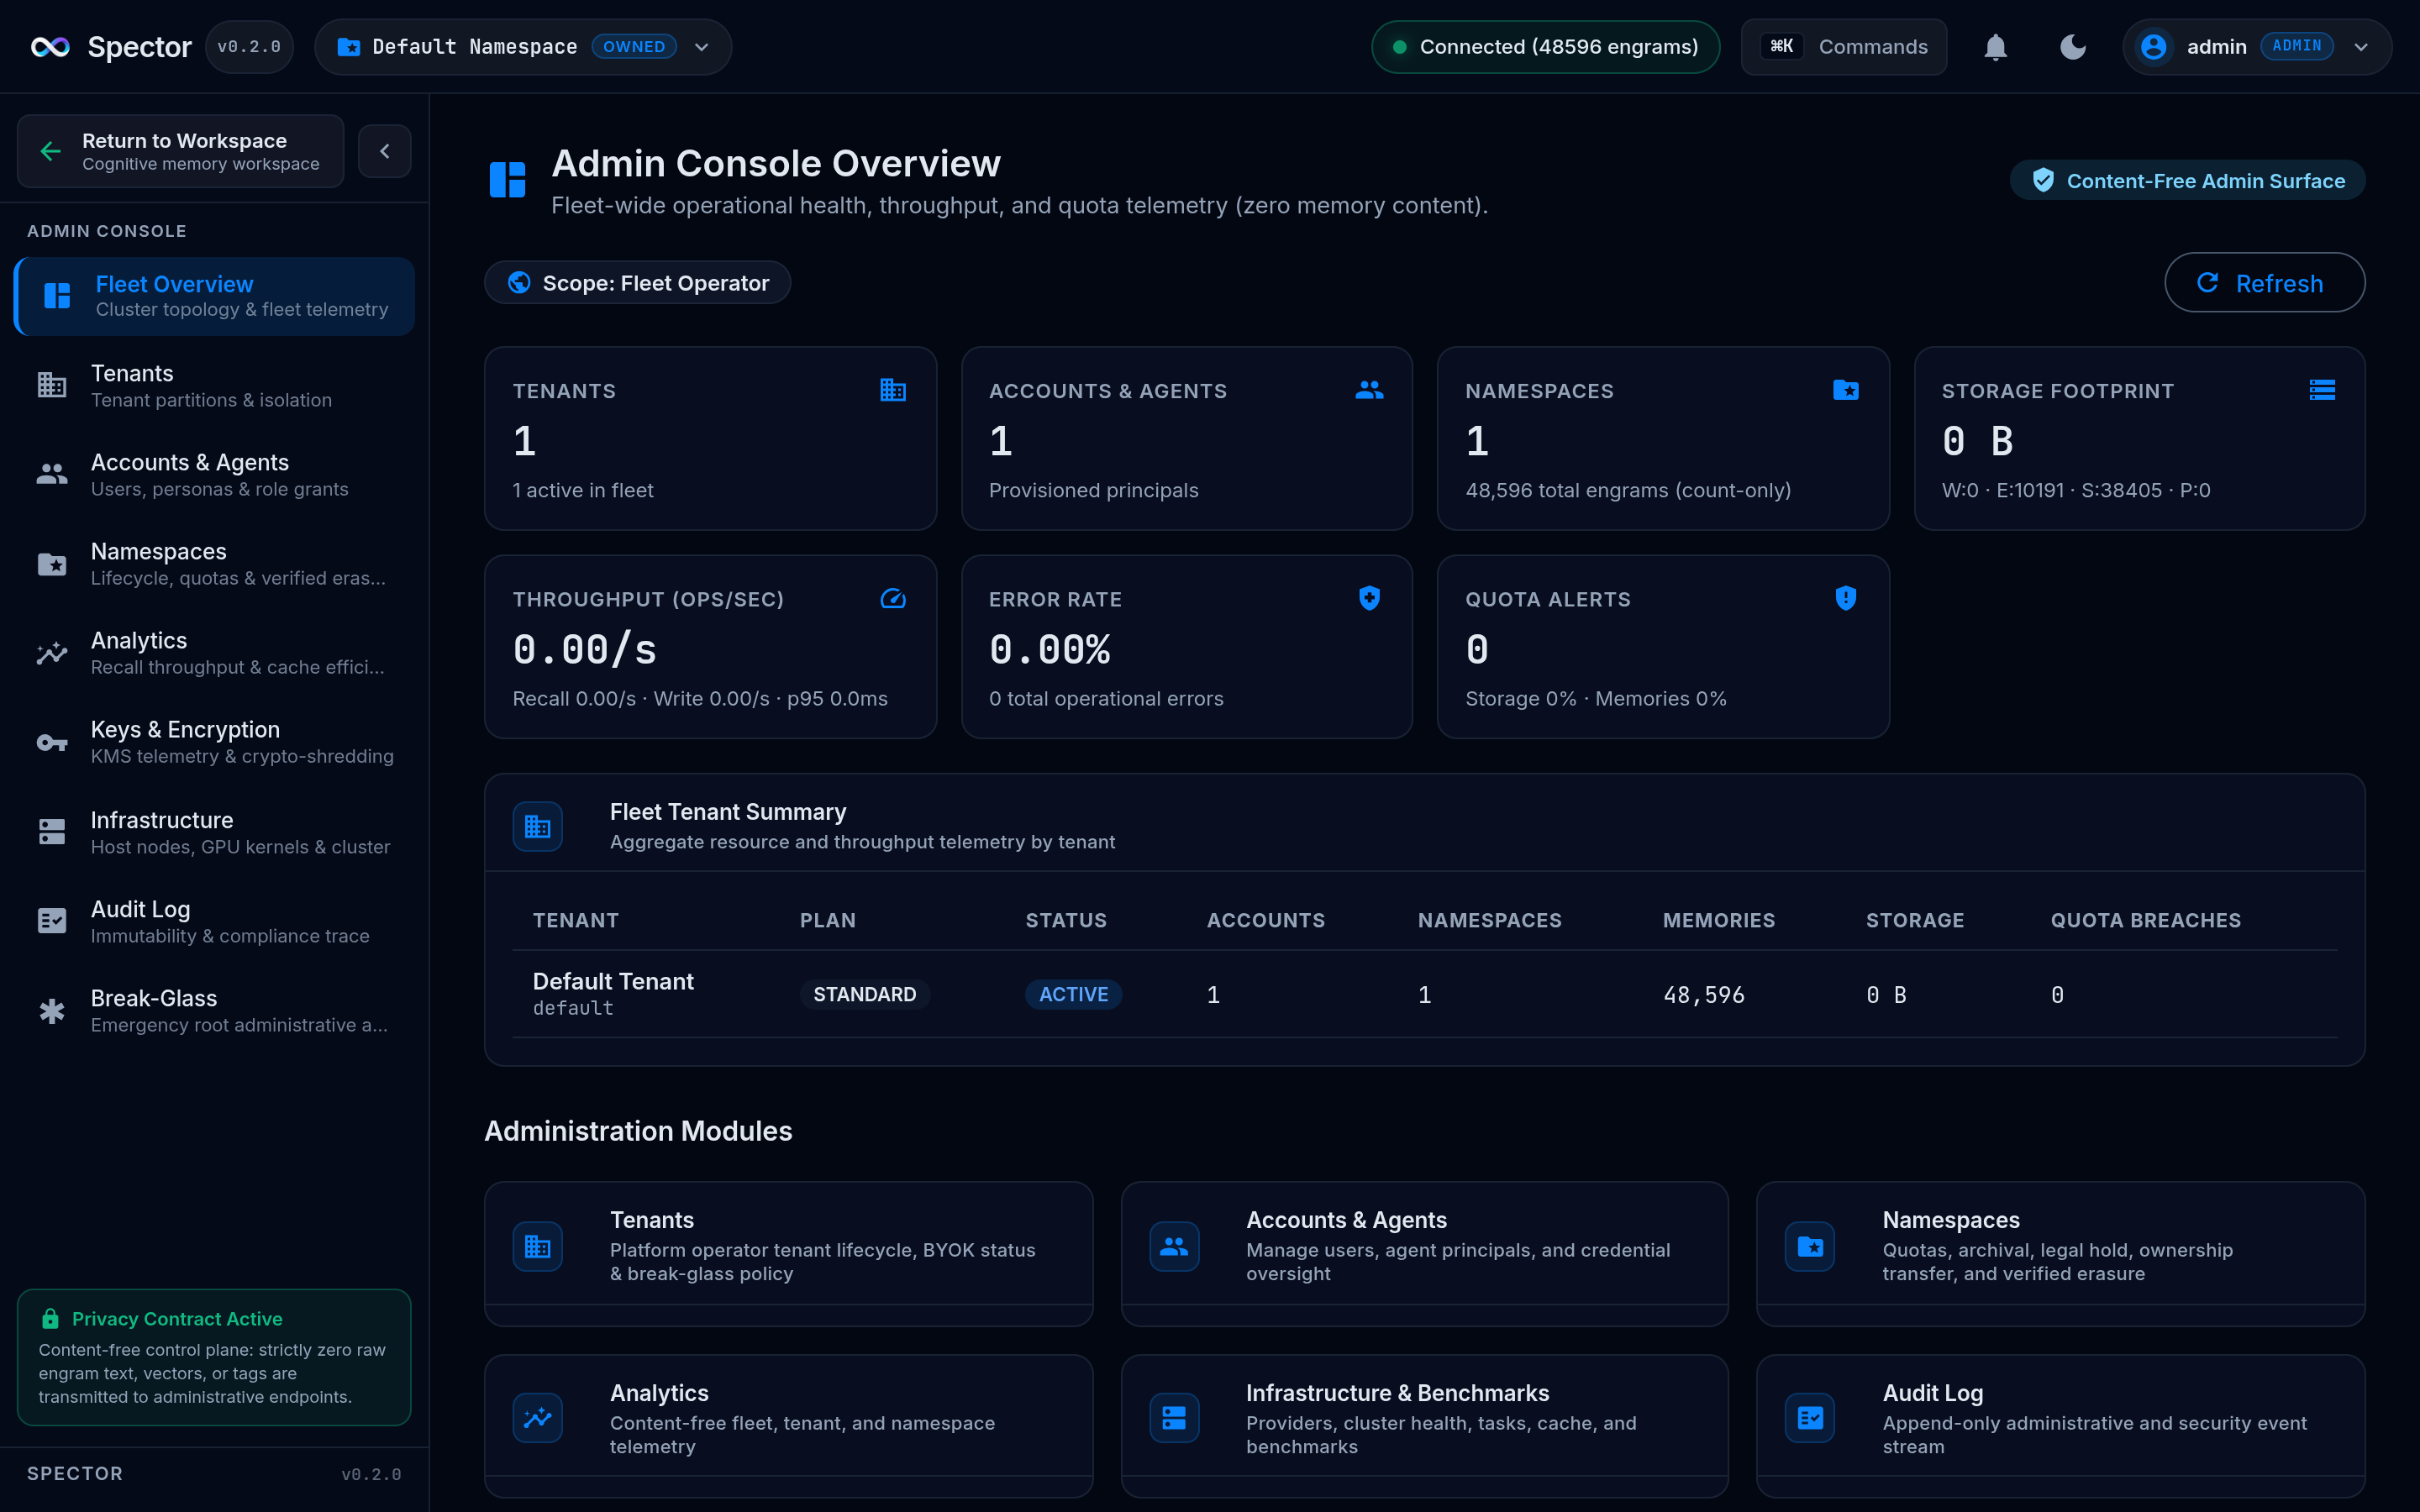Open the Default Namespace dropdown

pyautogui.click(x=523, y=47)
